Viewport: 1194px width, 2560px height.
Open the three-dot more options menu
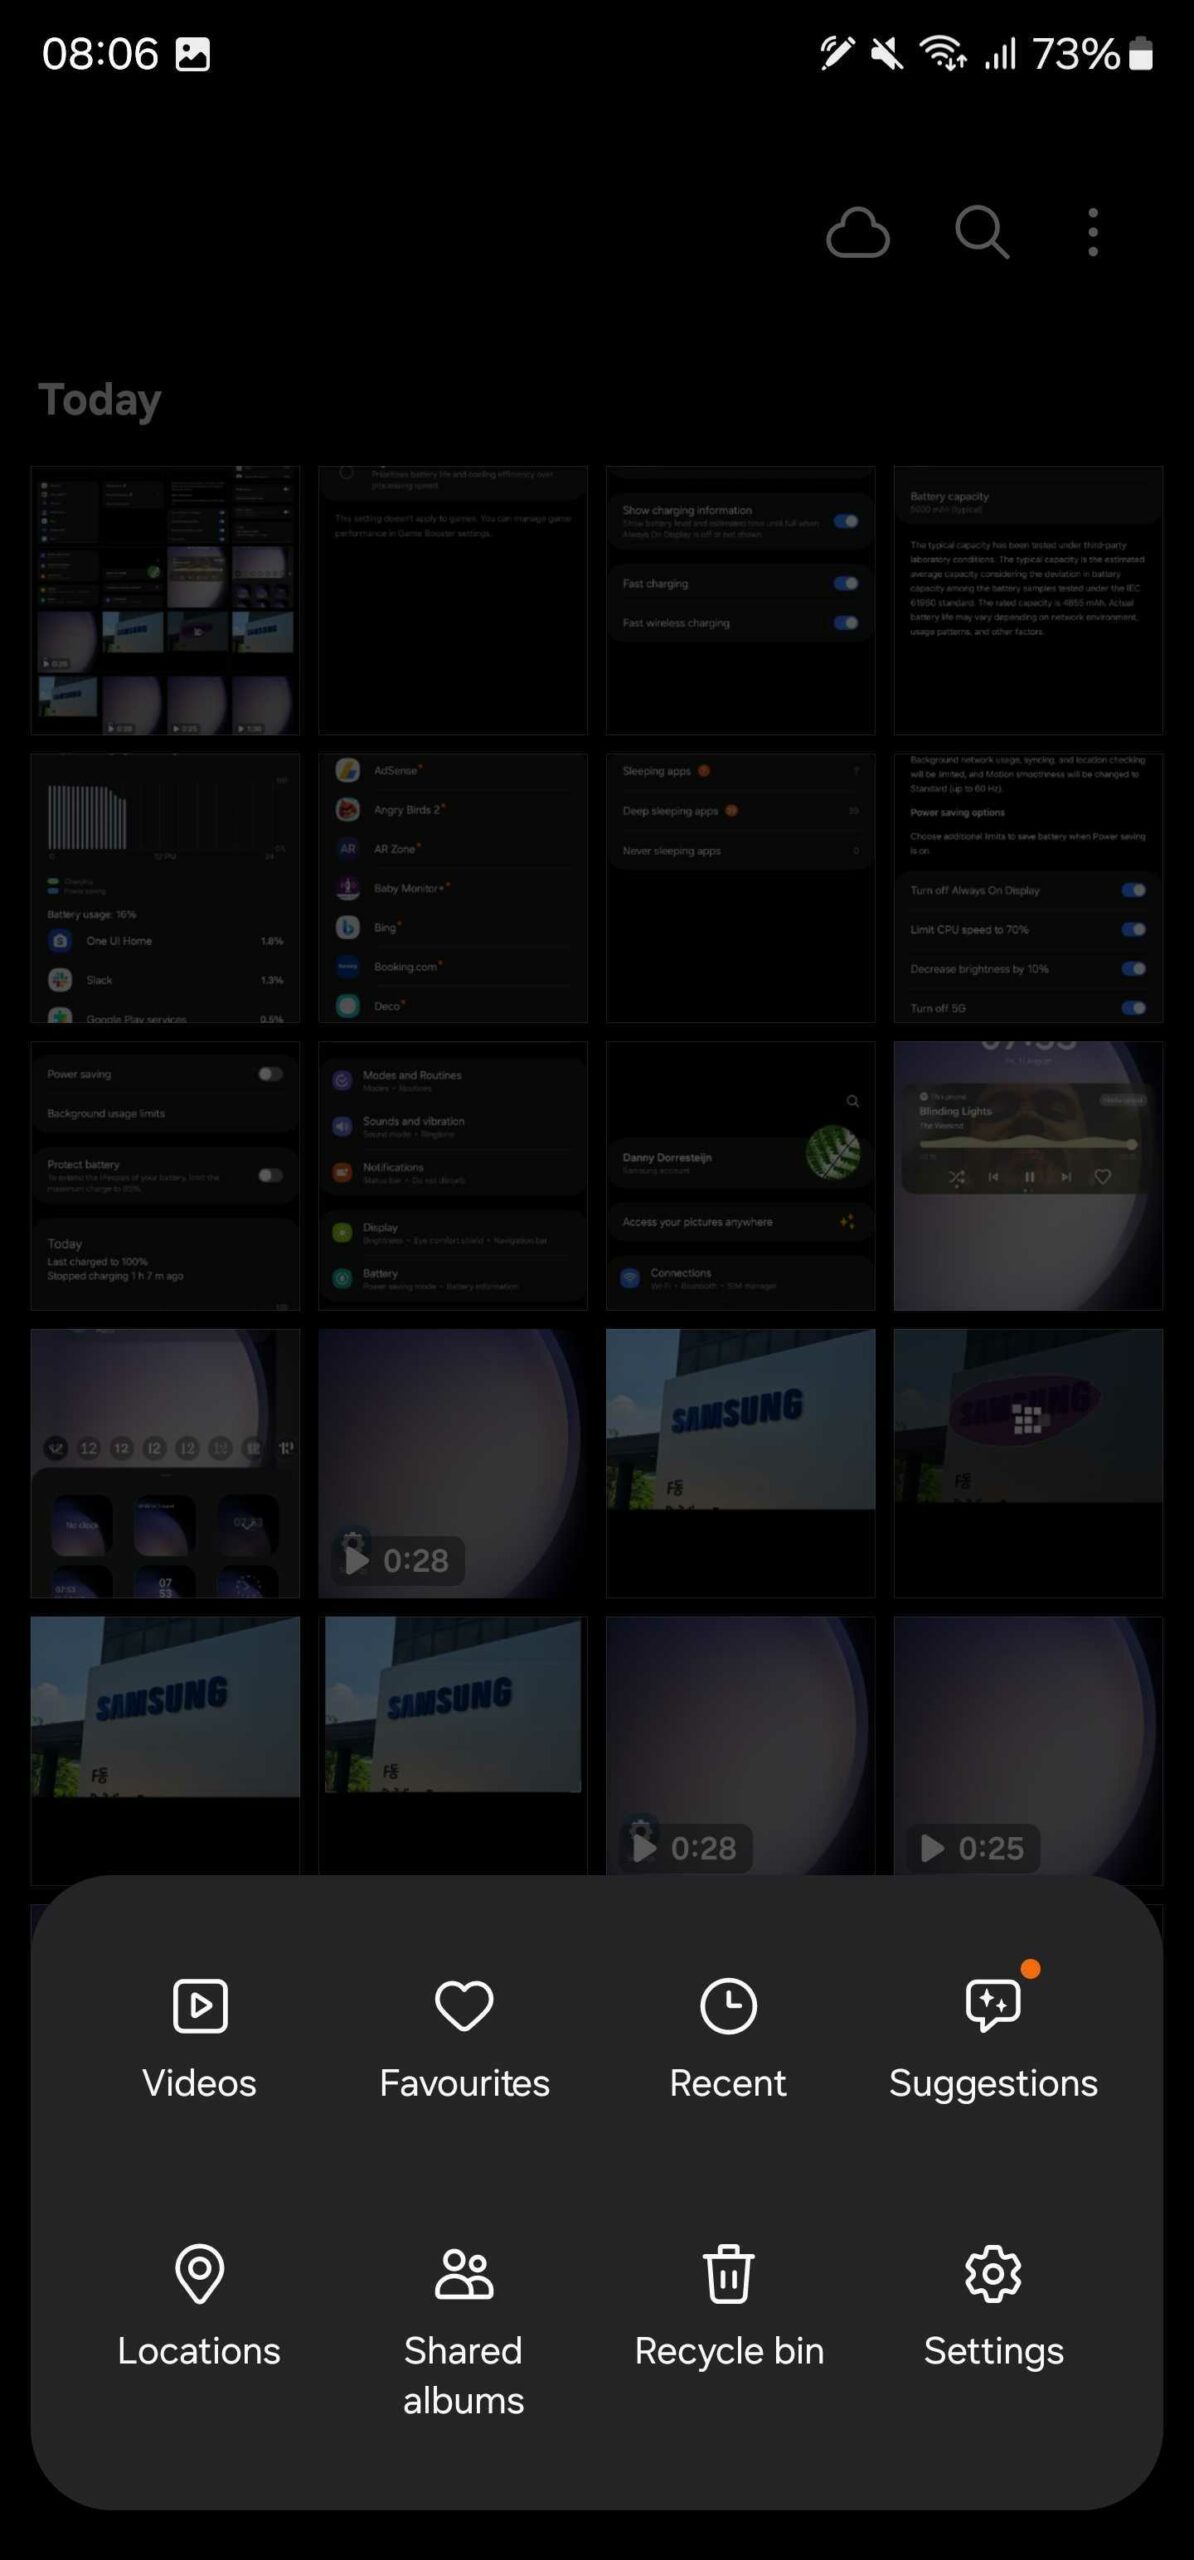[1093, 233]
